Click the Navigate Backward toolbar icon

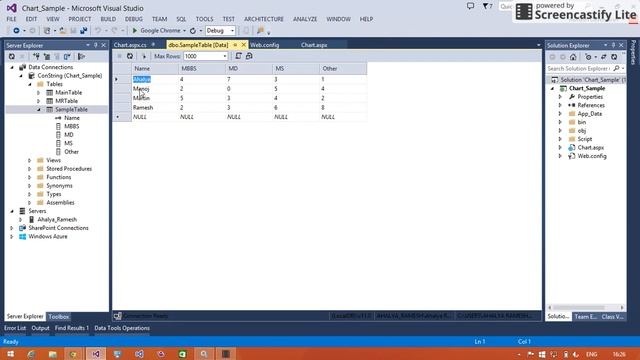(16, 31)
